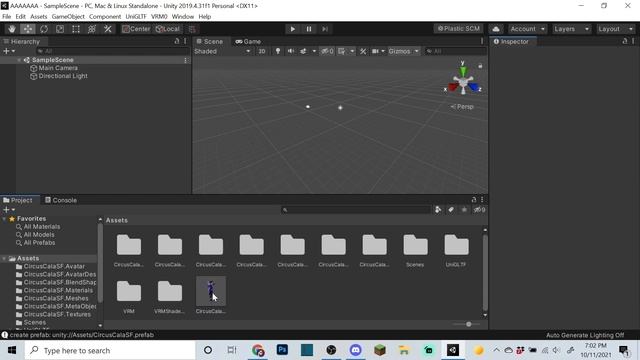Click the Pause button

[x=309, y=29]
